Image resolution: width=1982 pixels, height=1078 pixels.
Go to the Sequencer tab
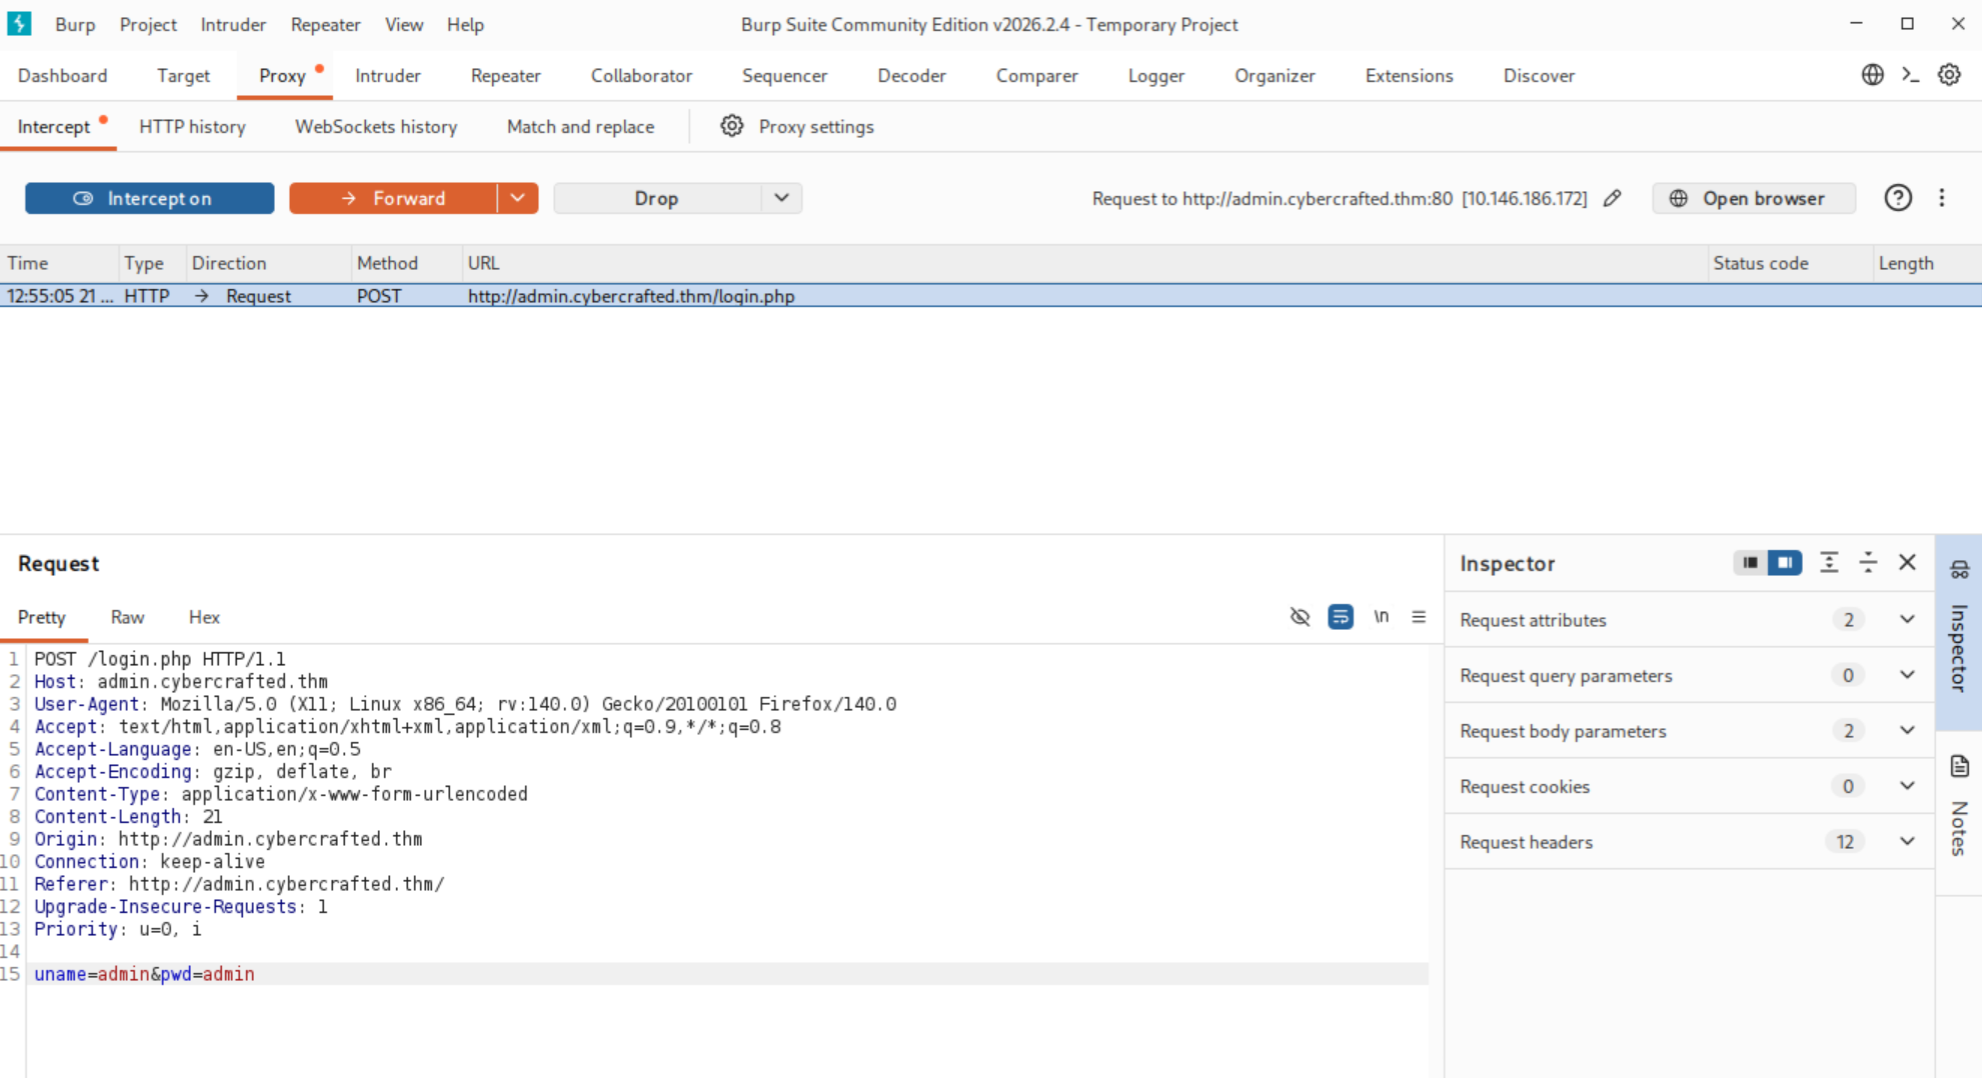(785, 75)
